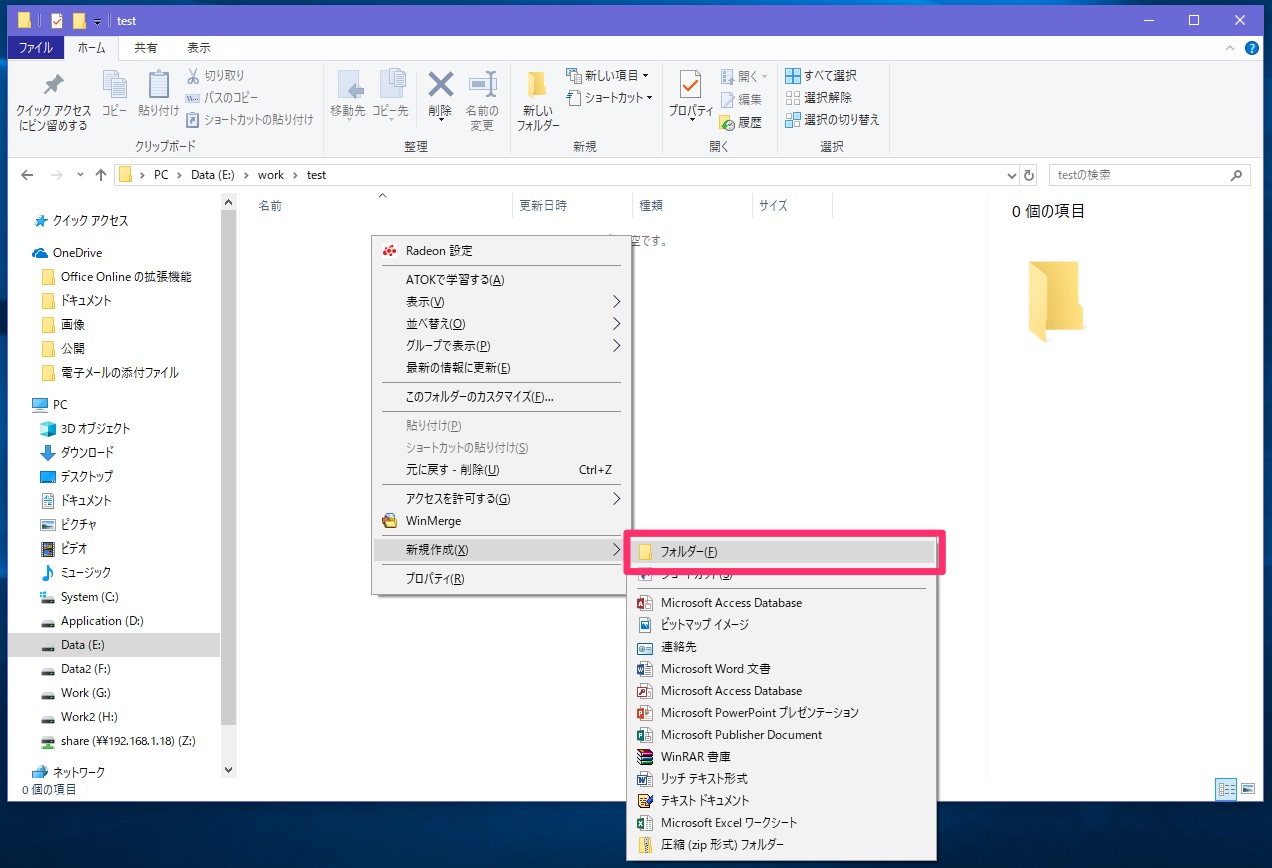The height and width of the screenshot is (868, 1272).
Task: Open the address bar history dropdown
Action: tap(1011, 175)
